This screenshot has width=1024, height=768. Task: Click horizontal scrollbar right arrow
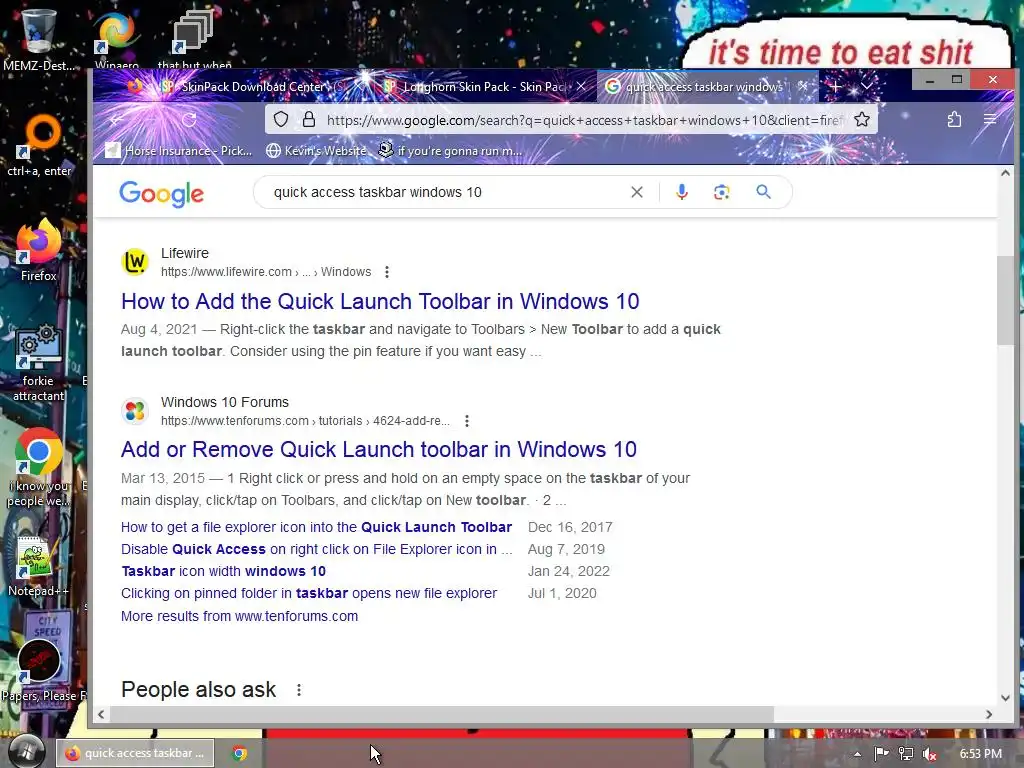click(989, 714)
